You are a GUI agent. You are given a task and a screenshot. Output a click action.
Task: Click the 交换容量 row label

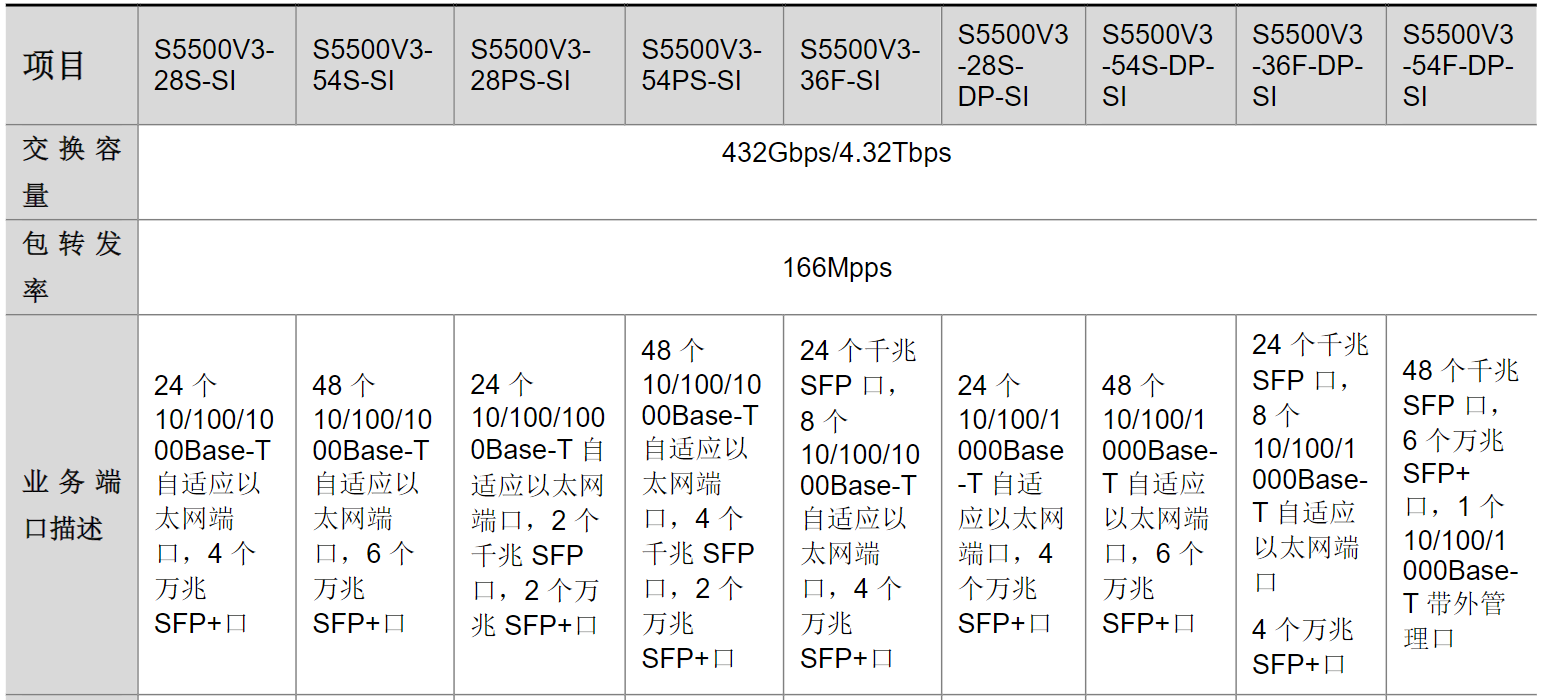click(x=71, y=172)
